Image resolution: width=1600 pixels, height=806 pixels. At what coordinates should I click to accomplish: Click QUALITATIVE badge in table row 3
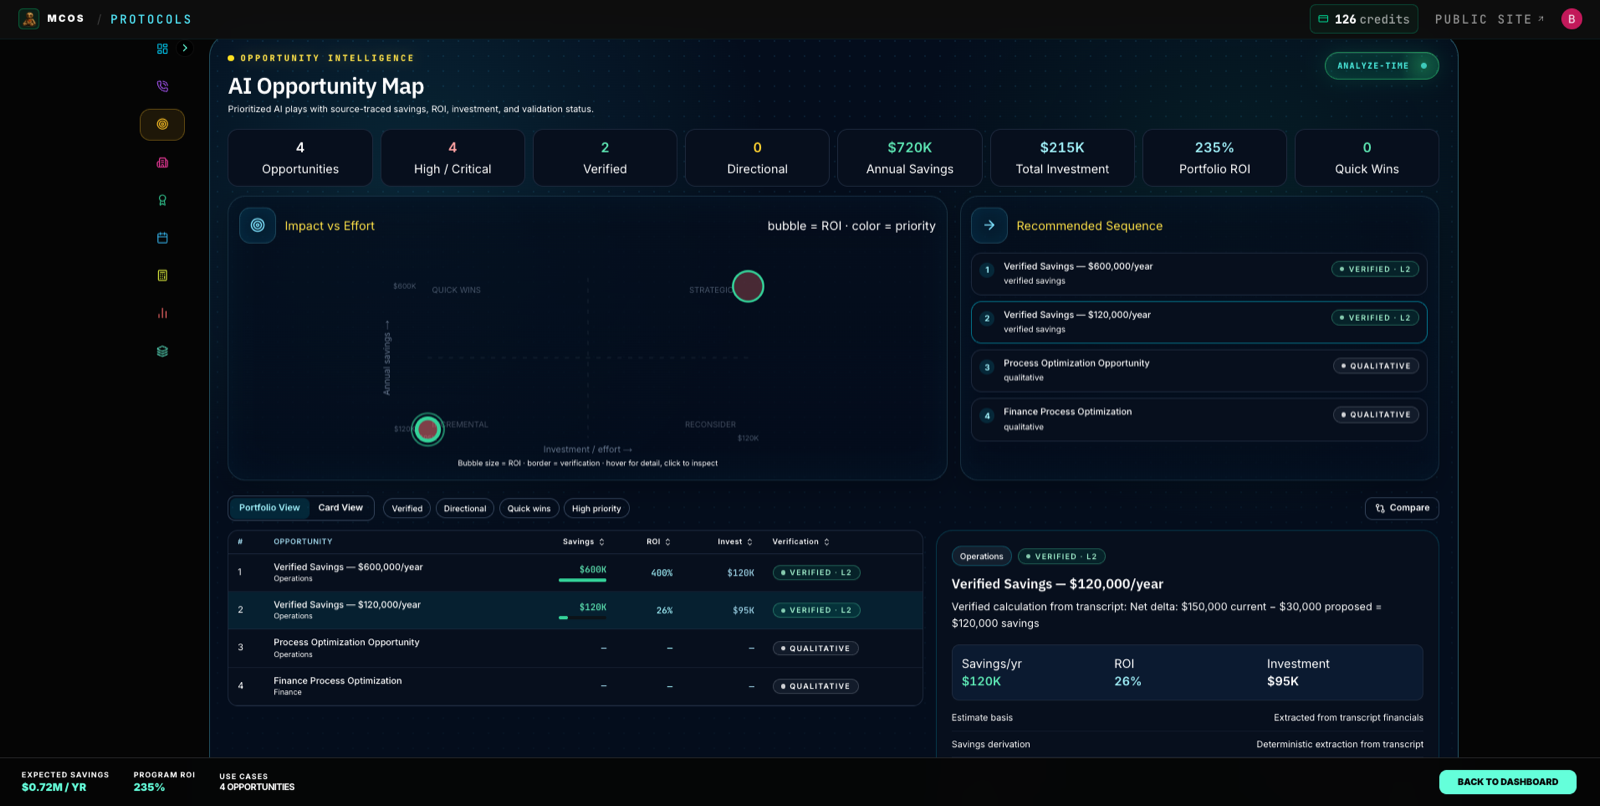(x=816, y=649)
